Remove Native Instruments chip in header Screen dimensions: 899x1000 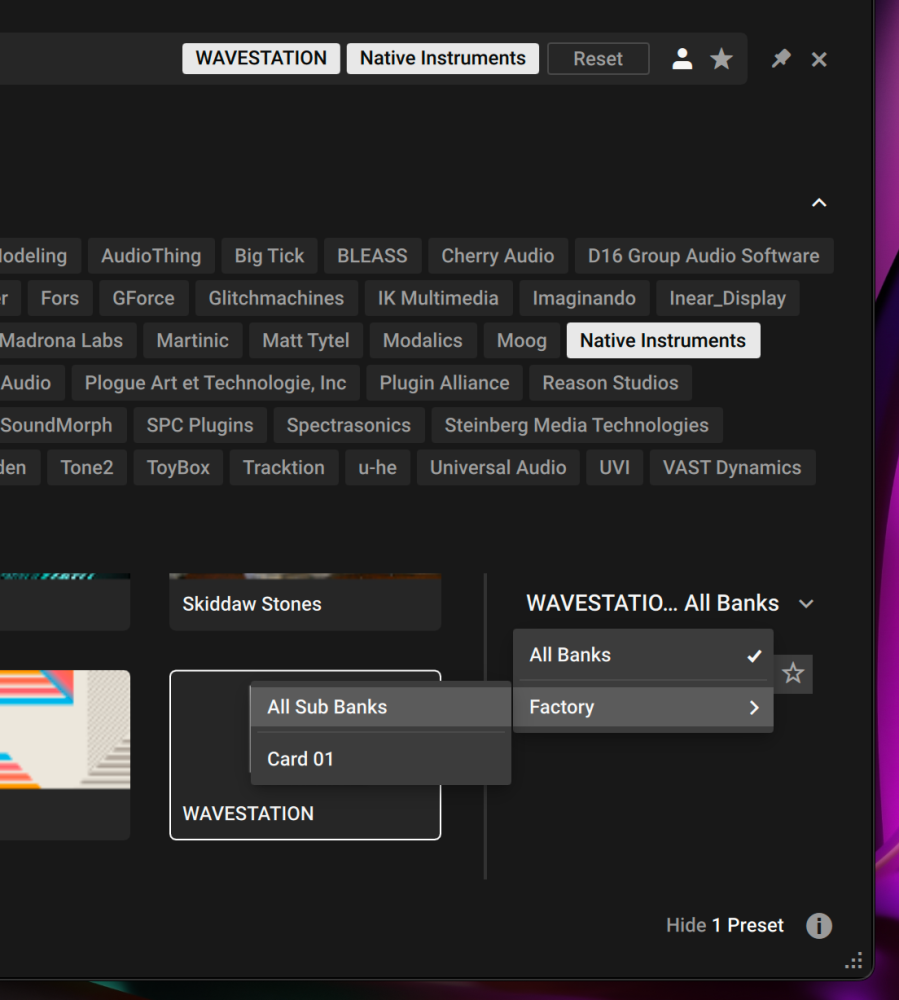[x=442, y=59]
